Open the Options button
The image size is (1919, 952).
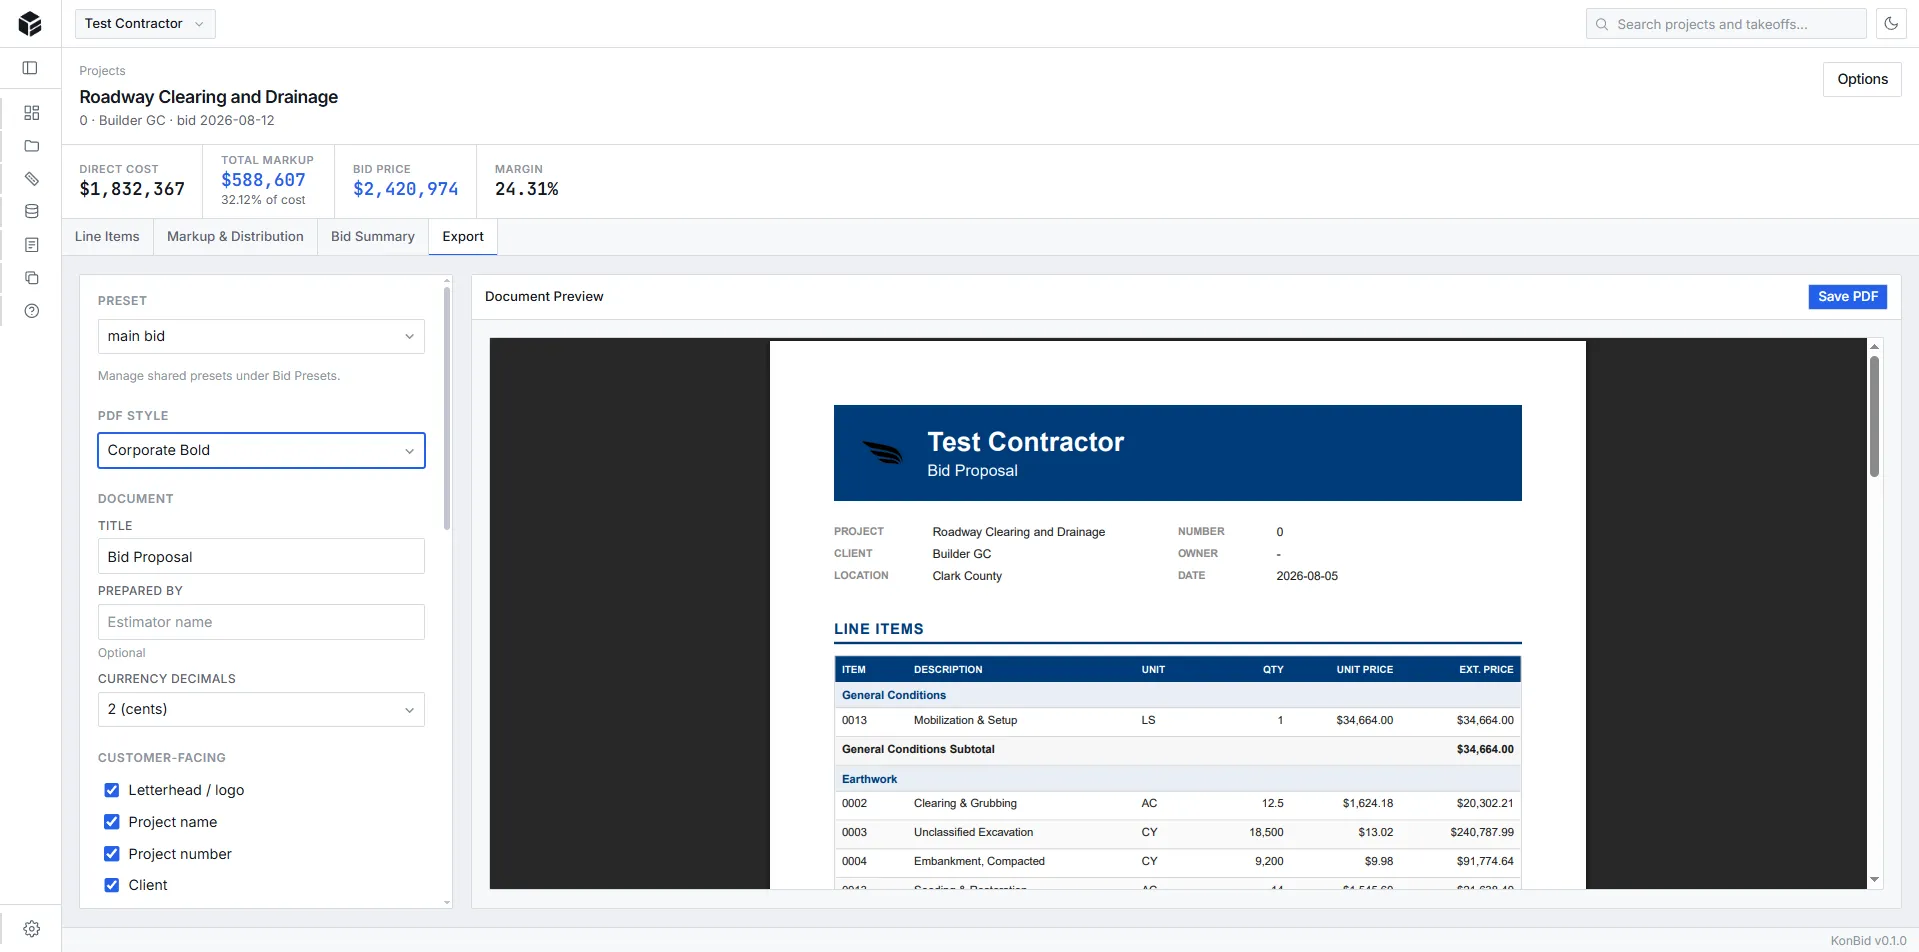[x=1862, y=79]
